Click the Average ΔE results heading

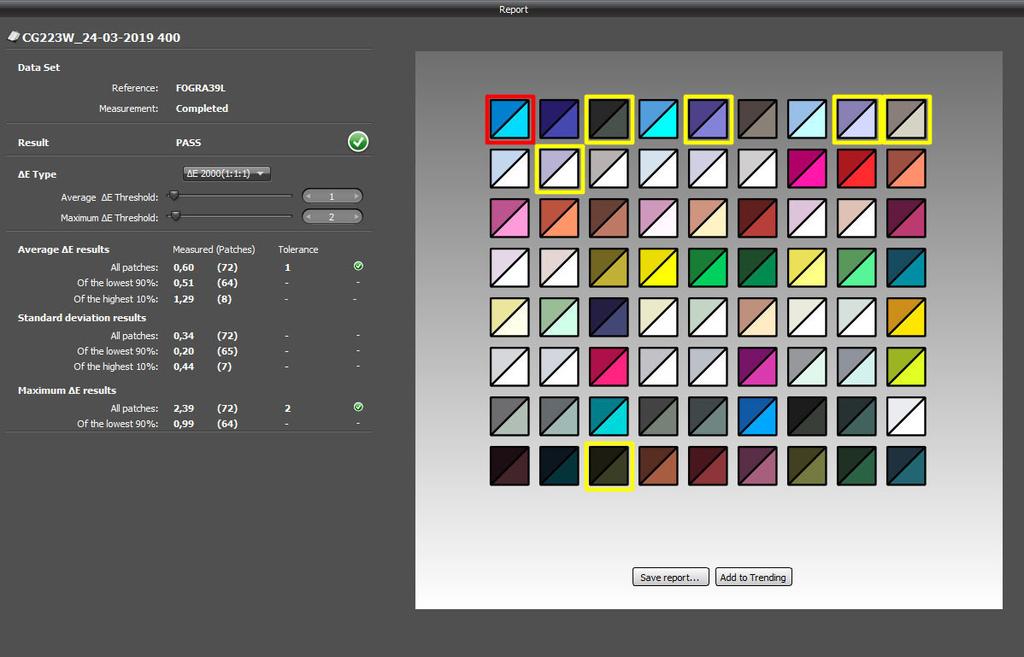pyautogui.click(x=63, y=249)
